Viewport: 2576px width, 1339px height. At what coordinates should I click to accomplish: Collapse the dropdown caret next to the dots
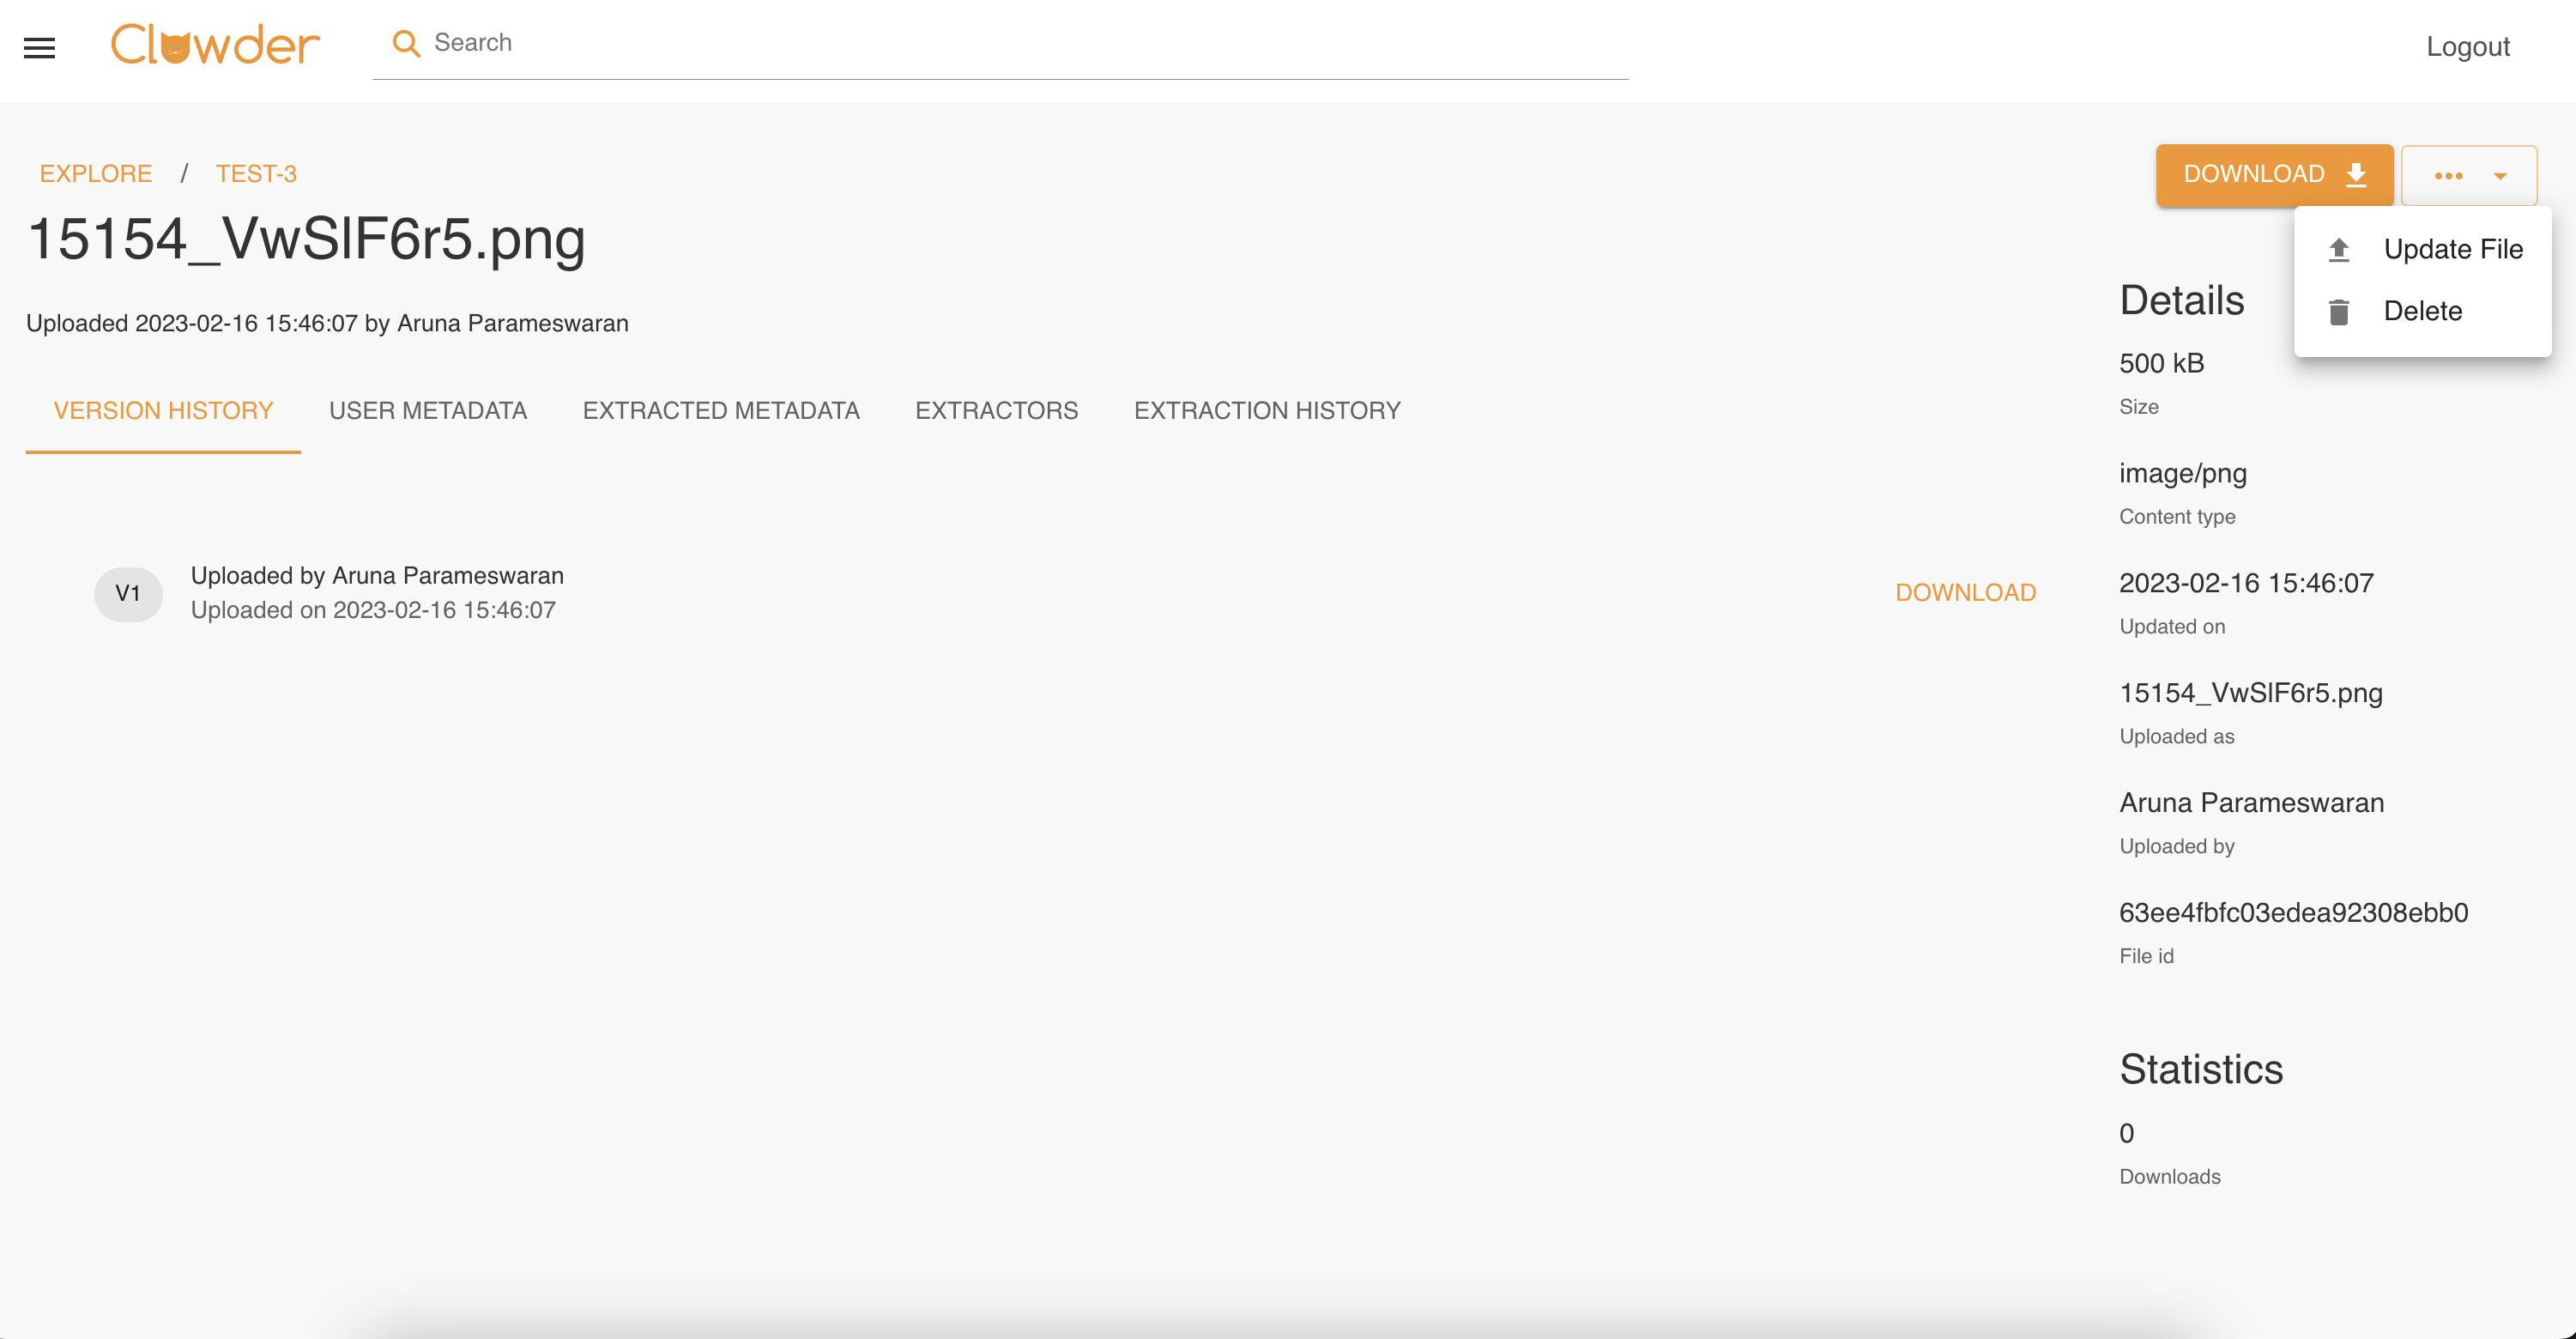2500,176
